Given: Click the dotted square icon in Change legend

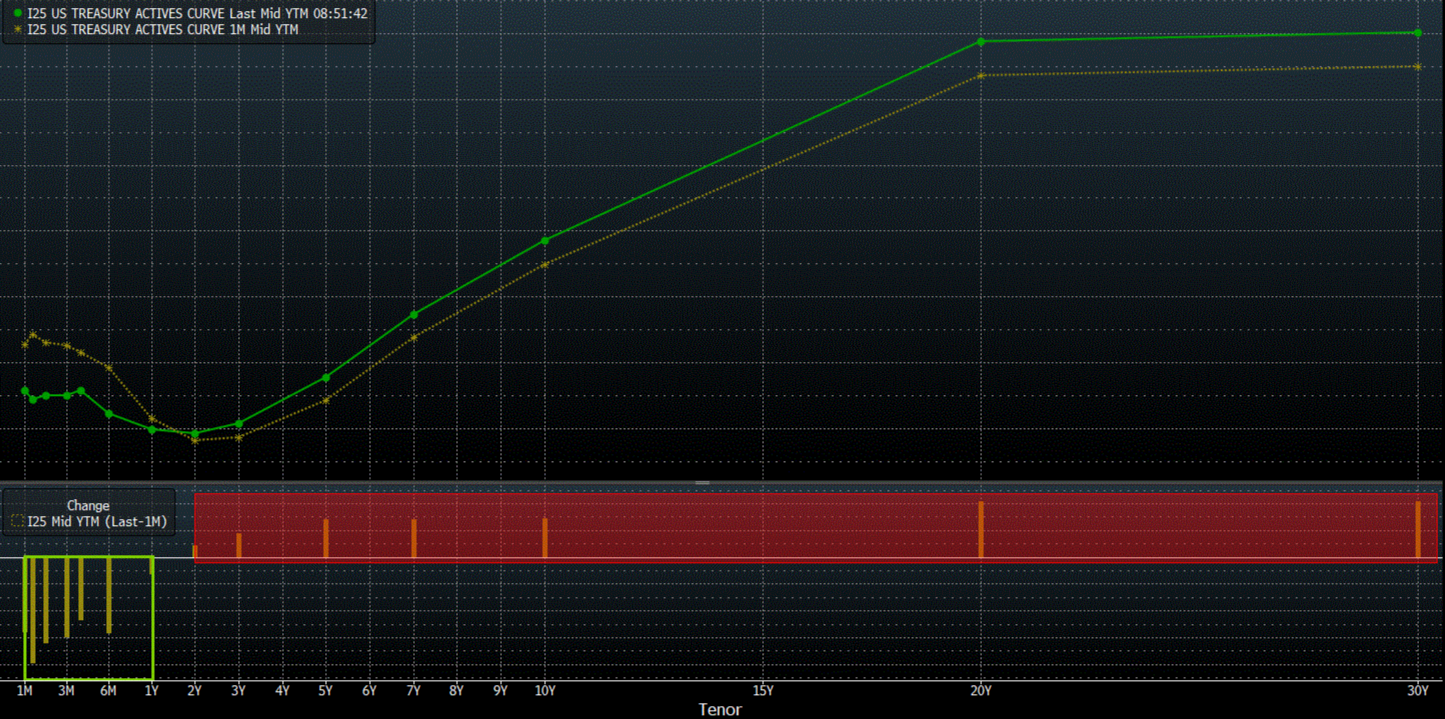Looking at the screenshot, I should tap(17, 521).
